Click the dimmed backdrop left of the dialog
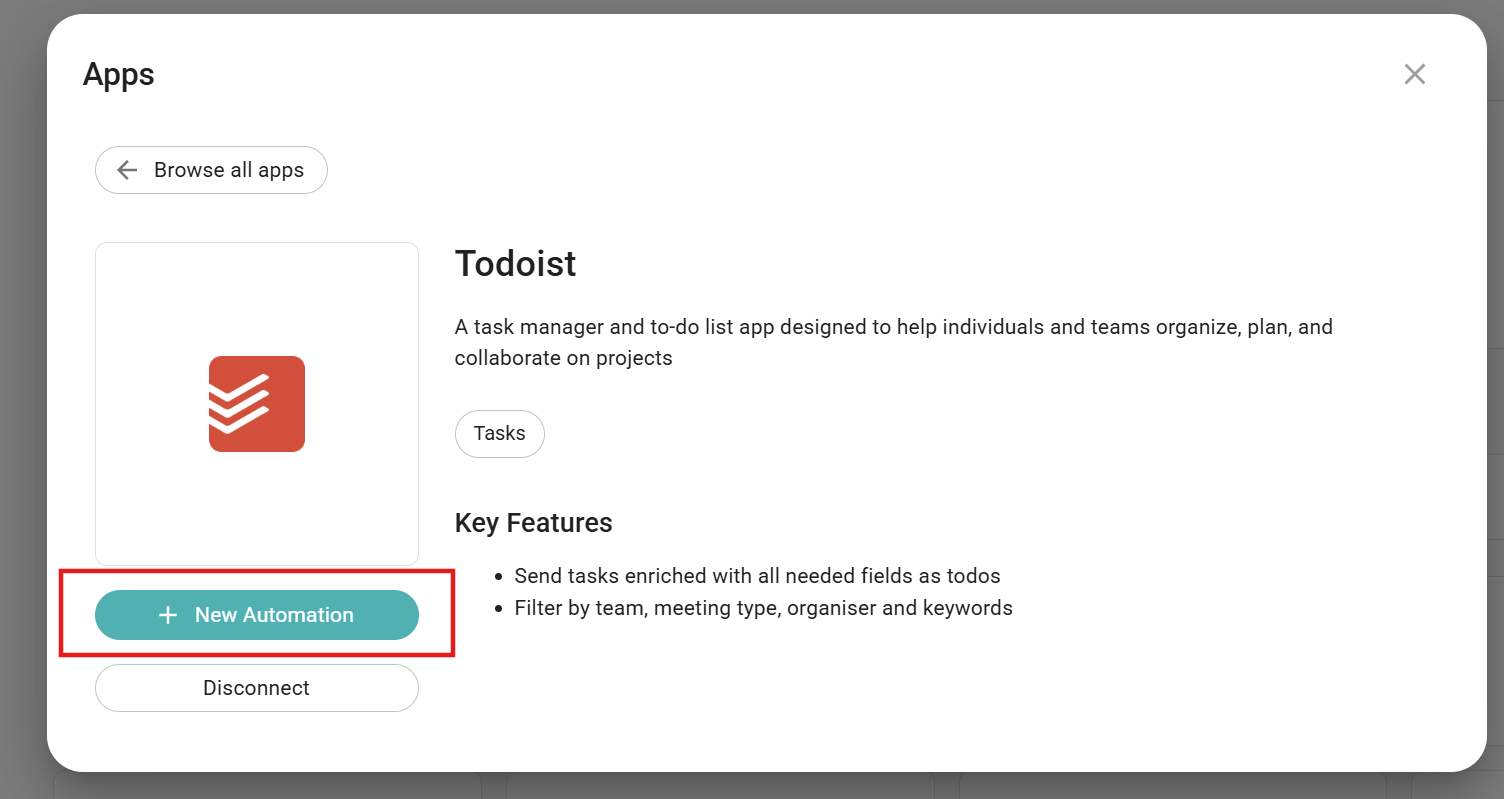The image size is (1504, 799). point(22,400)
